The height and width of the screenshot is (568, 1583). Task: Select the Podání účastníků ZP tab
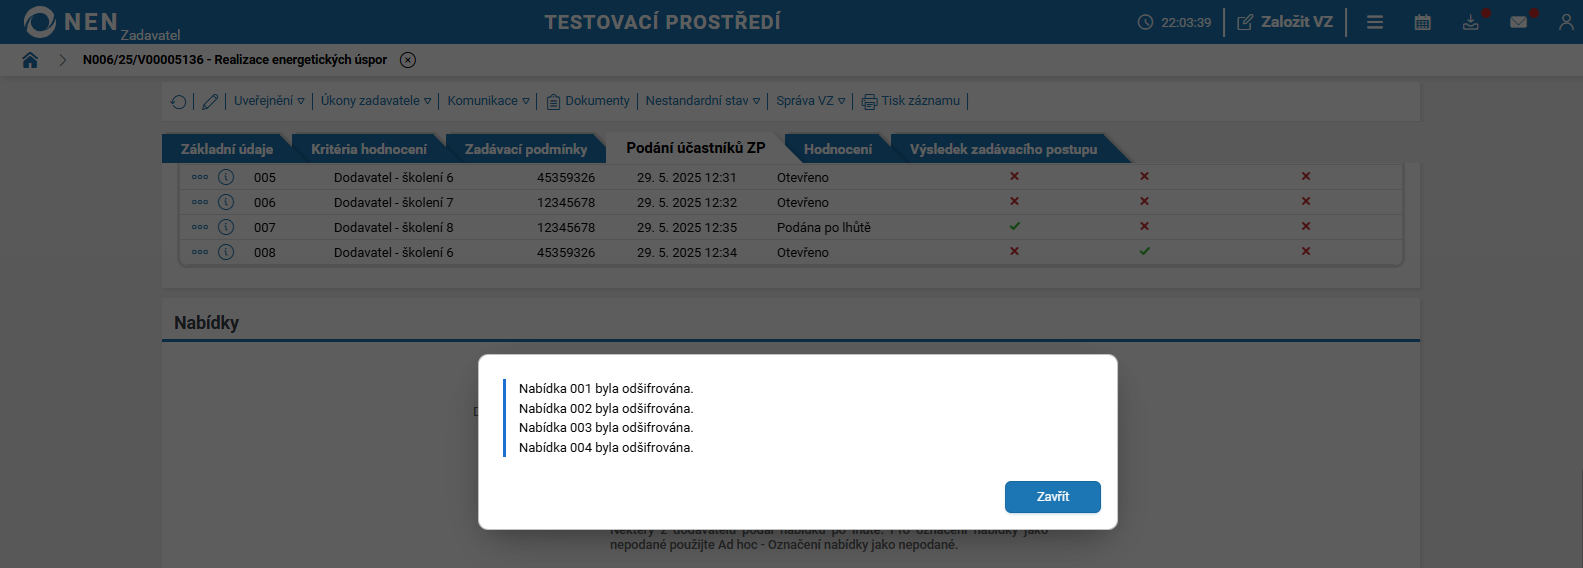point(696,148)
